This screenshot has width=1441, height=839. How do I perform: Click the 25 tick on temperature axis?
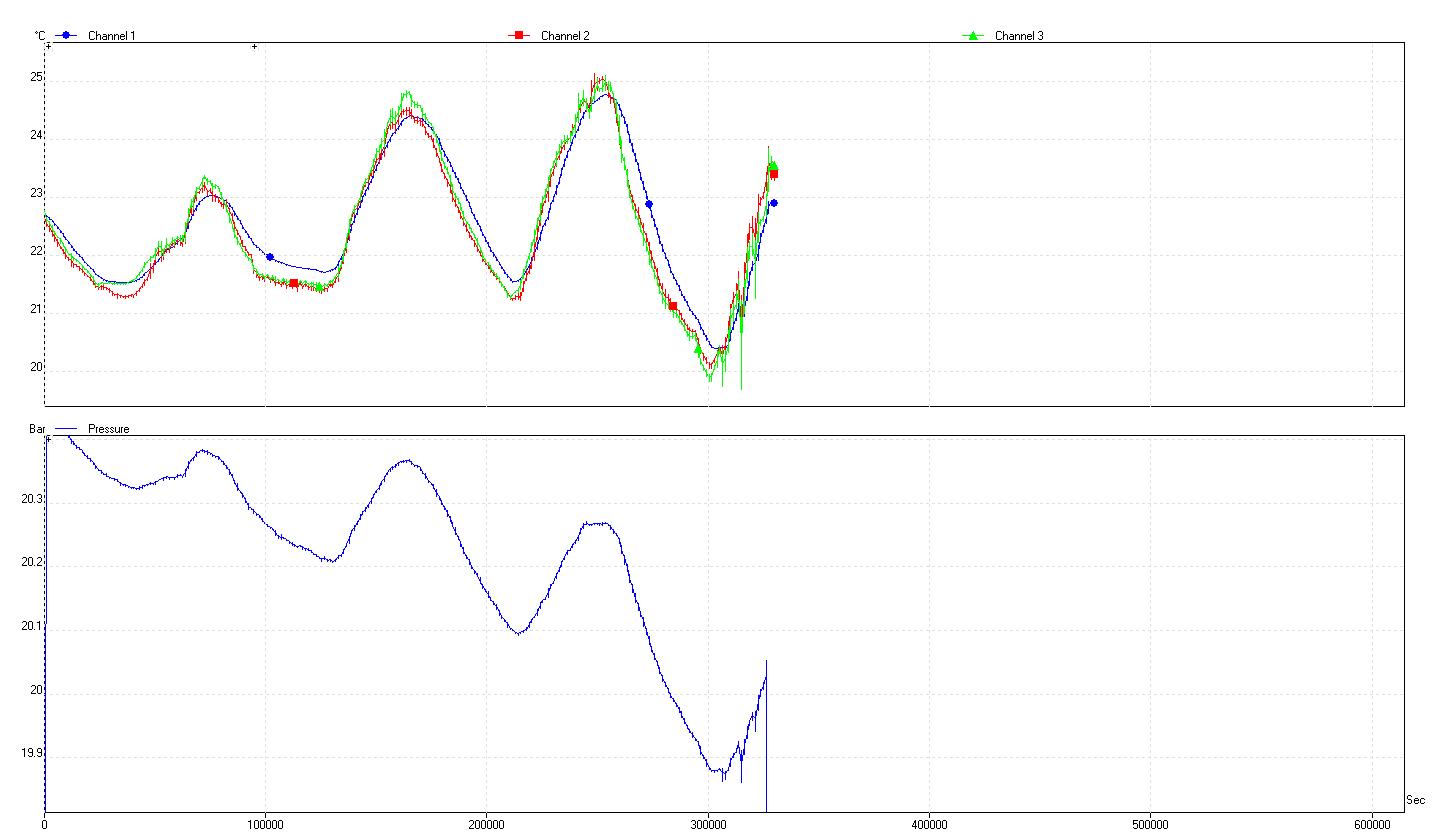point(37,77)
